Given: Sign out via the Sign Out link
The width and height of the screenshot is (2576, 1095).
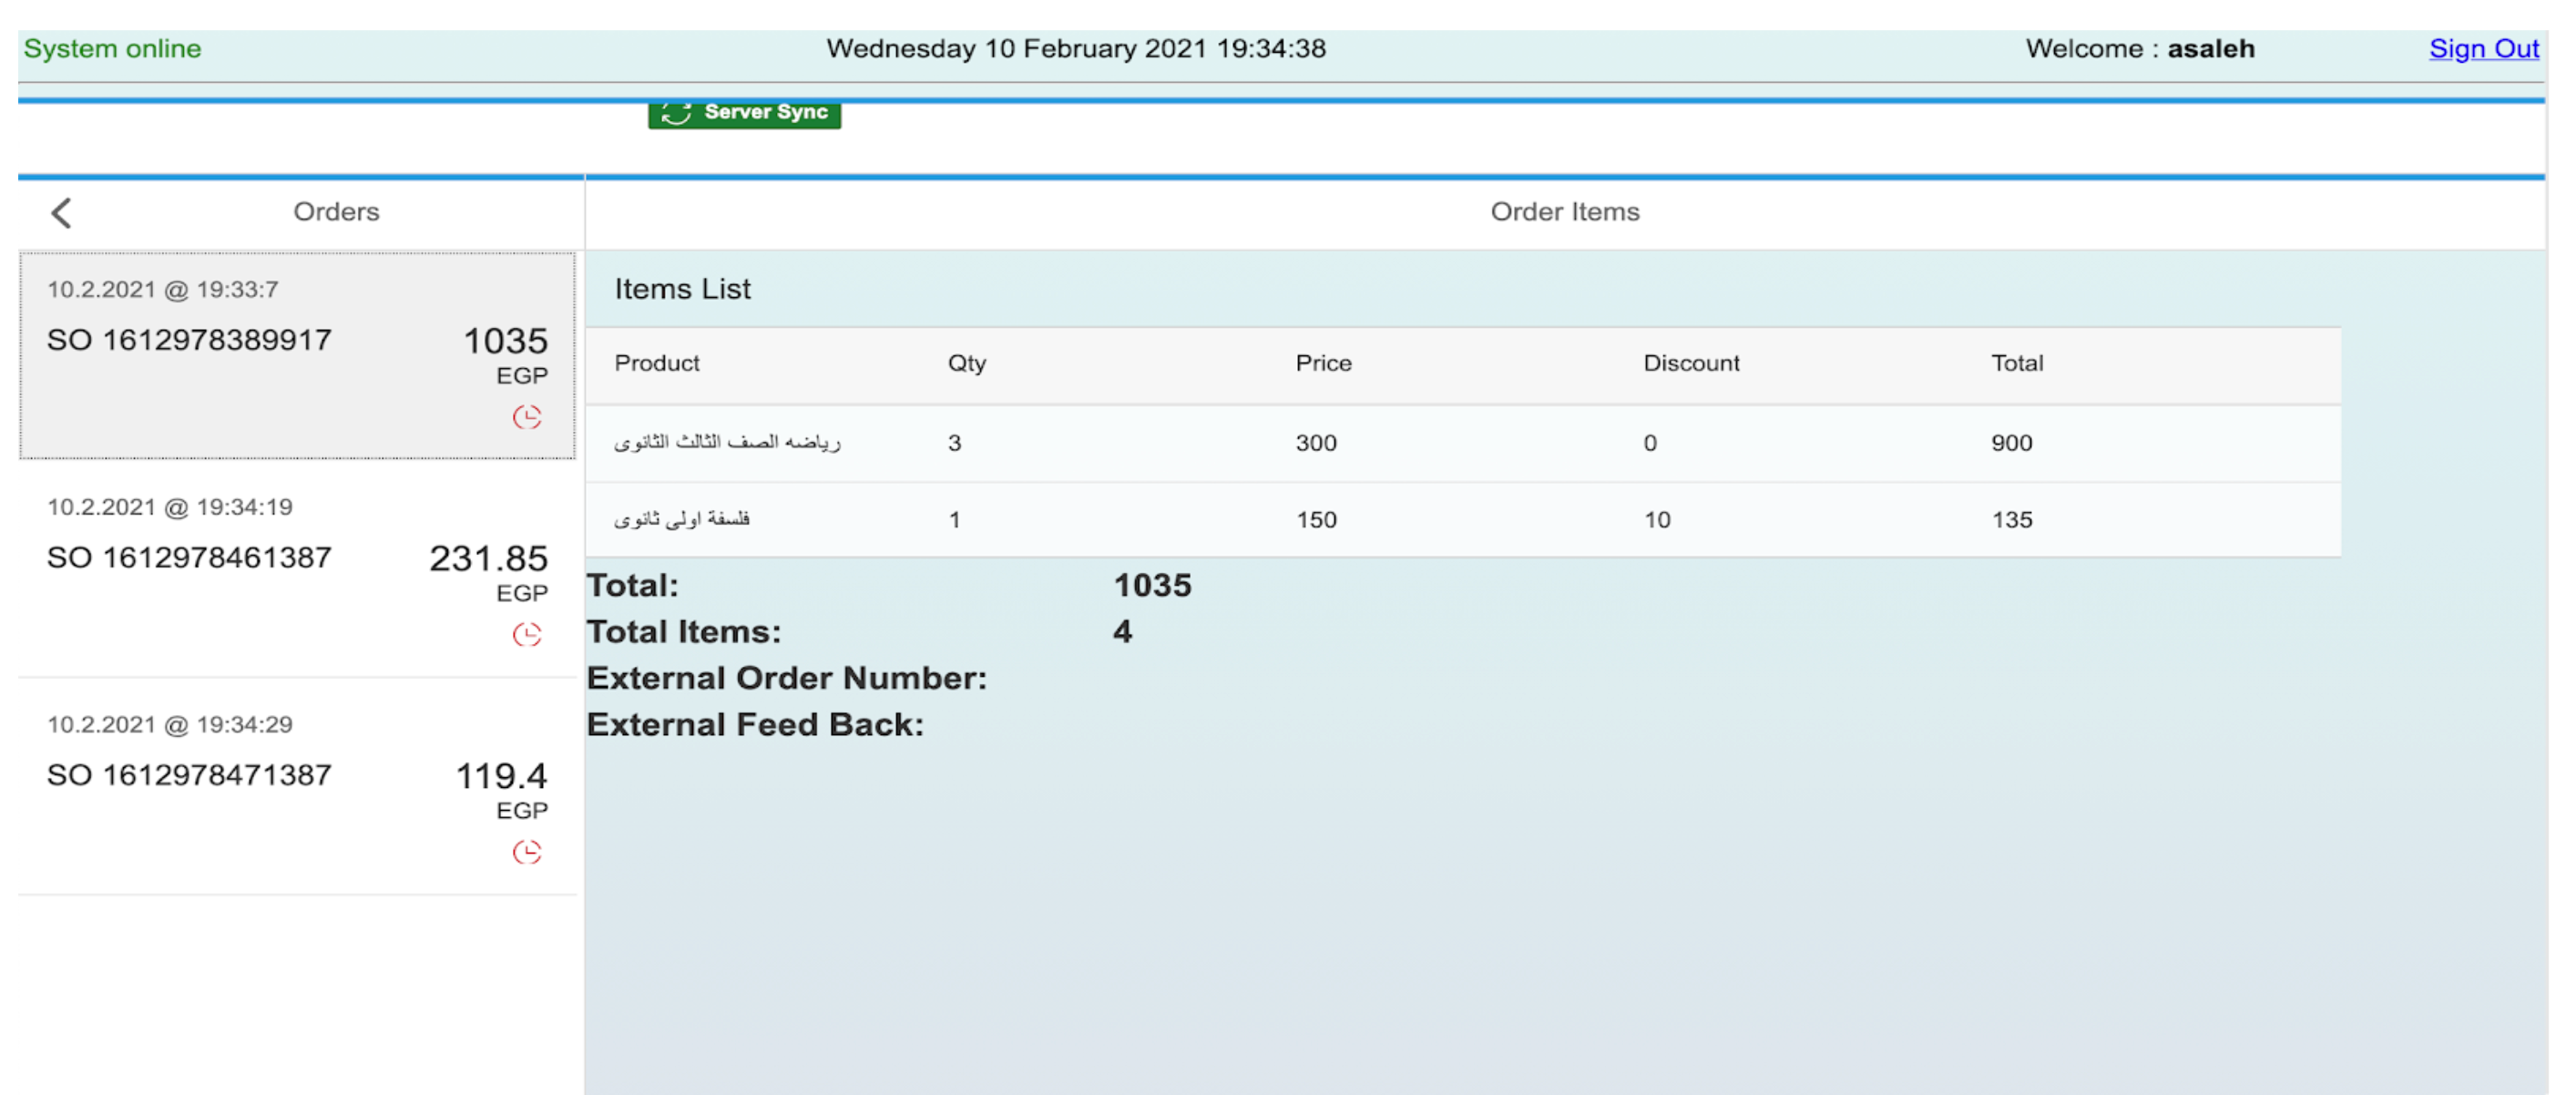Looking at the screenshot, I should (2483, 49).
